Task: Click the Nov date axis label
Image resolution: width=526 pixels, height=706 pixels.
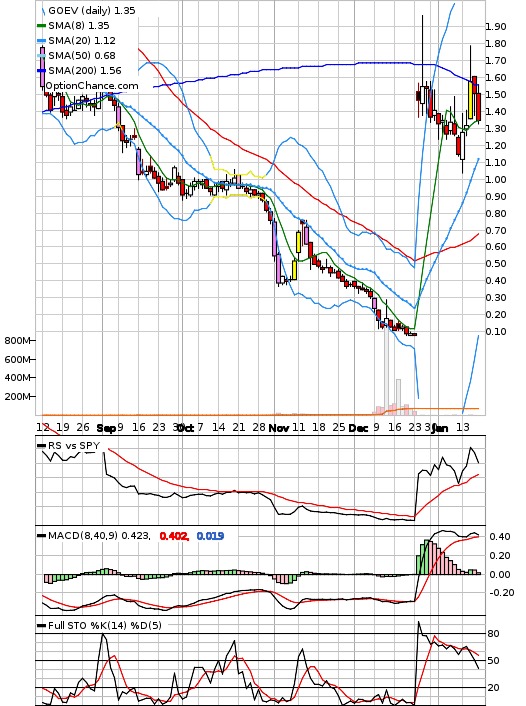Action: [279, 428]
